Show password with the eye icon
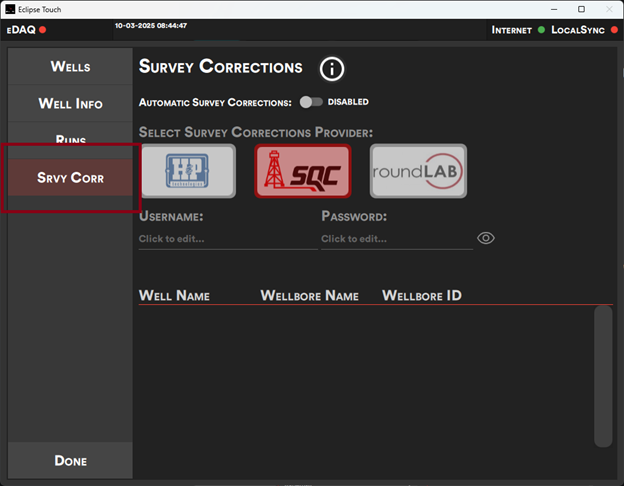The width and height of the screenshot is (624, 486). [x=486, y=238]
